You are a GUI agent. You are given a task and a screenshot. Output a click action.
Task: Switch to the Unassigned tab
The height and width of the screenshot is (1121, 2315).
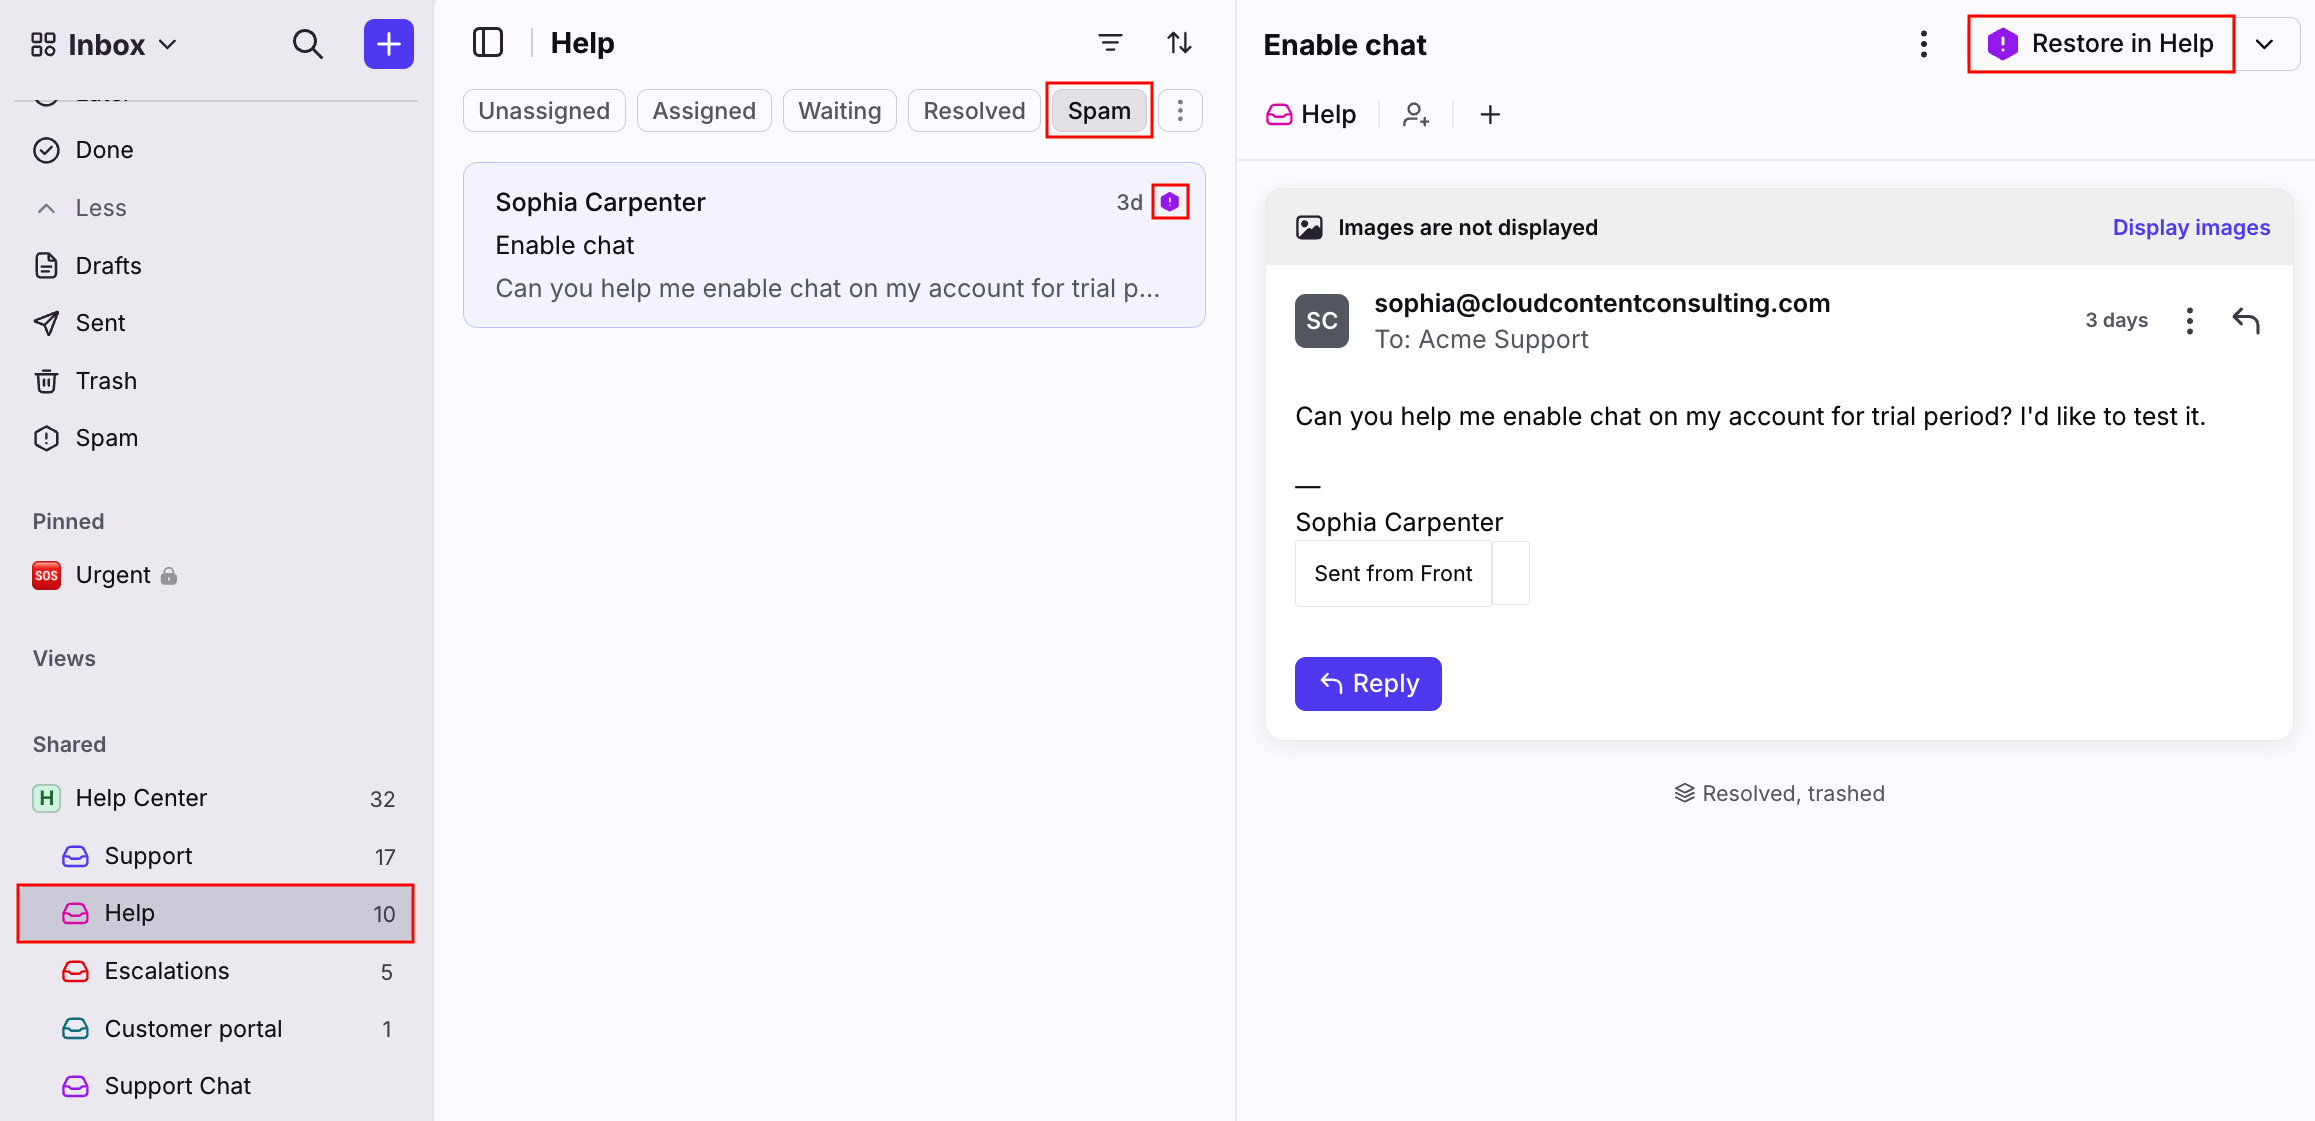[x=544, y=111]
